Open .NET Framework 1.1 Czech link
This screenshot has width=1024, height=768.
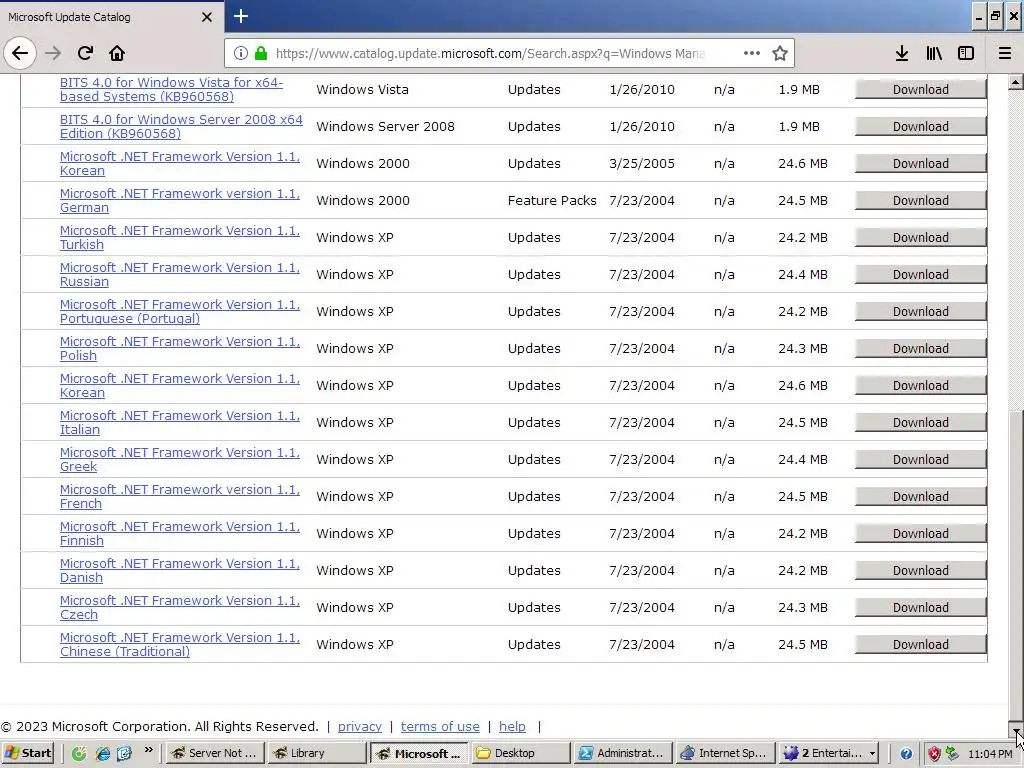click(x=180, y=607)
